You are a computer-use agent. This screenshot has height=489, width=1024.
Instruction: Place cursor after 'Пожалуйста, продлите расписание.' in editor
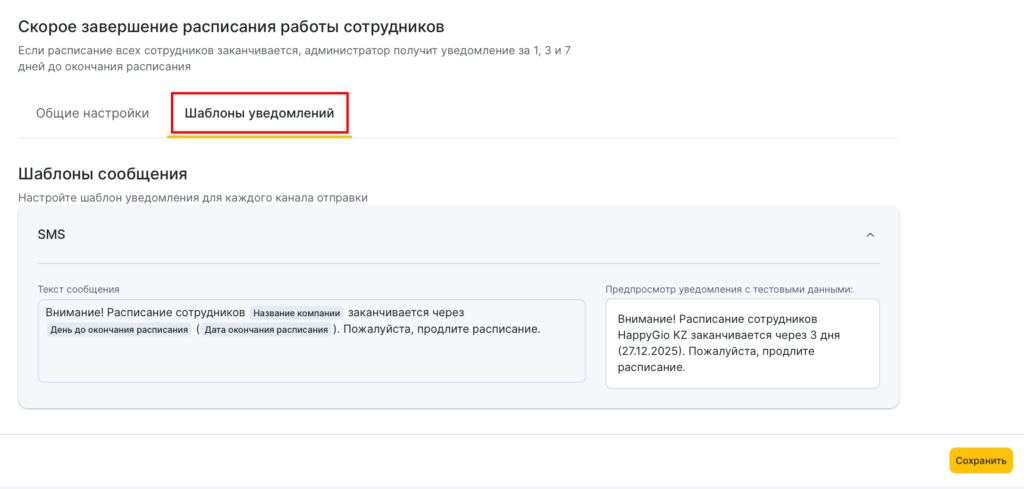[x=543, y=330]
